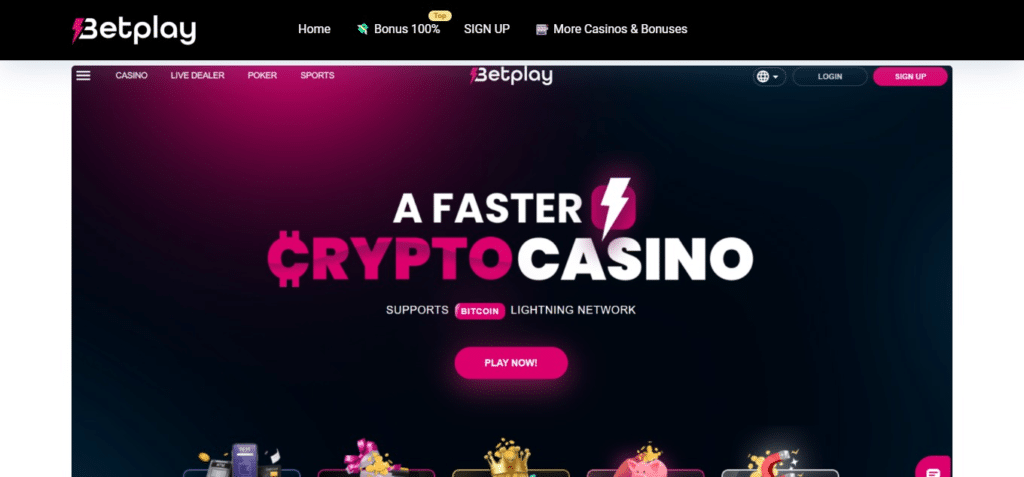The height and width of the screenshot is (477, 1024).
Task: Open the globe language selector
Action: [769, 76]
